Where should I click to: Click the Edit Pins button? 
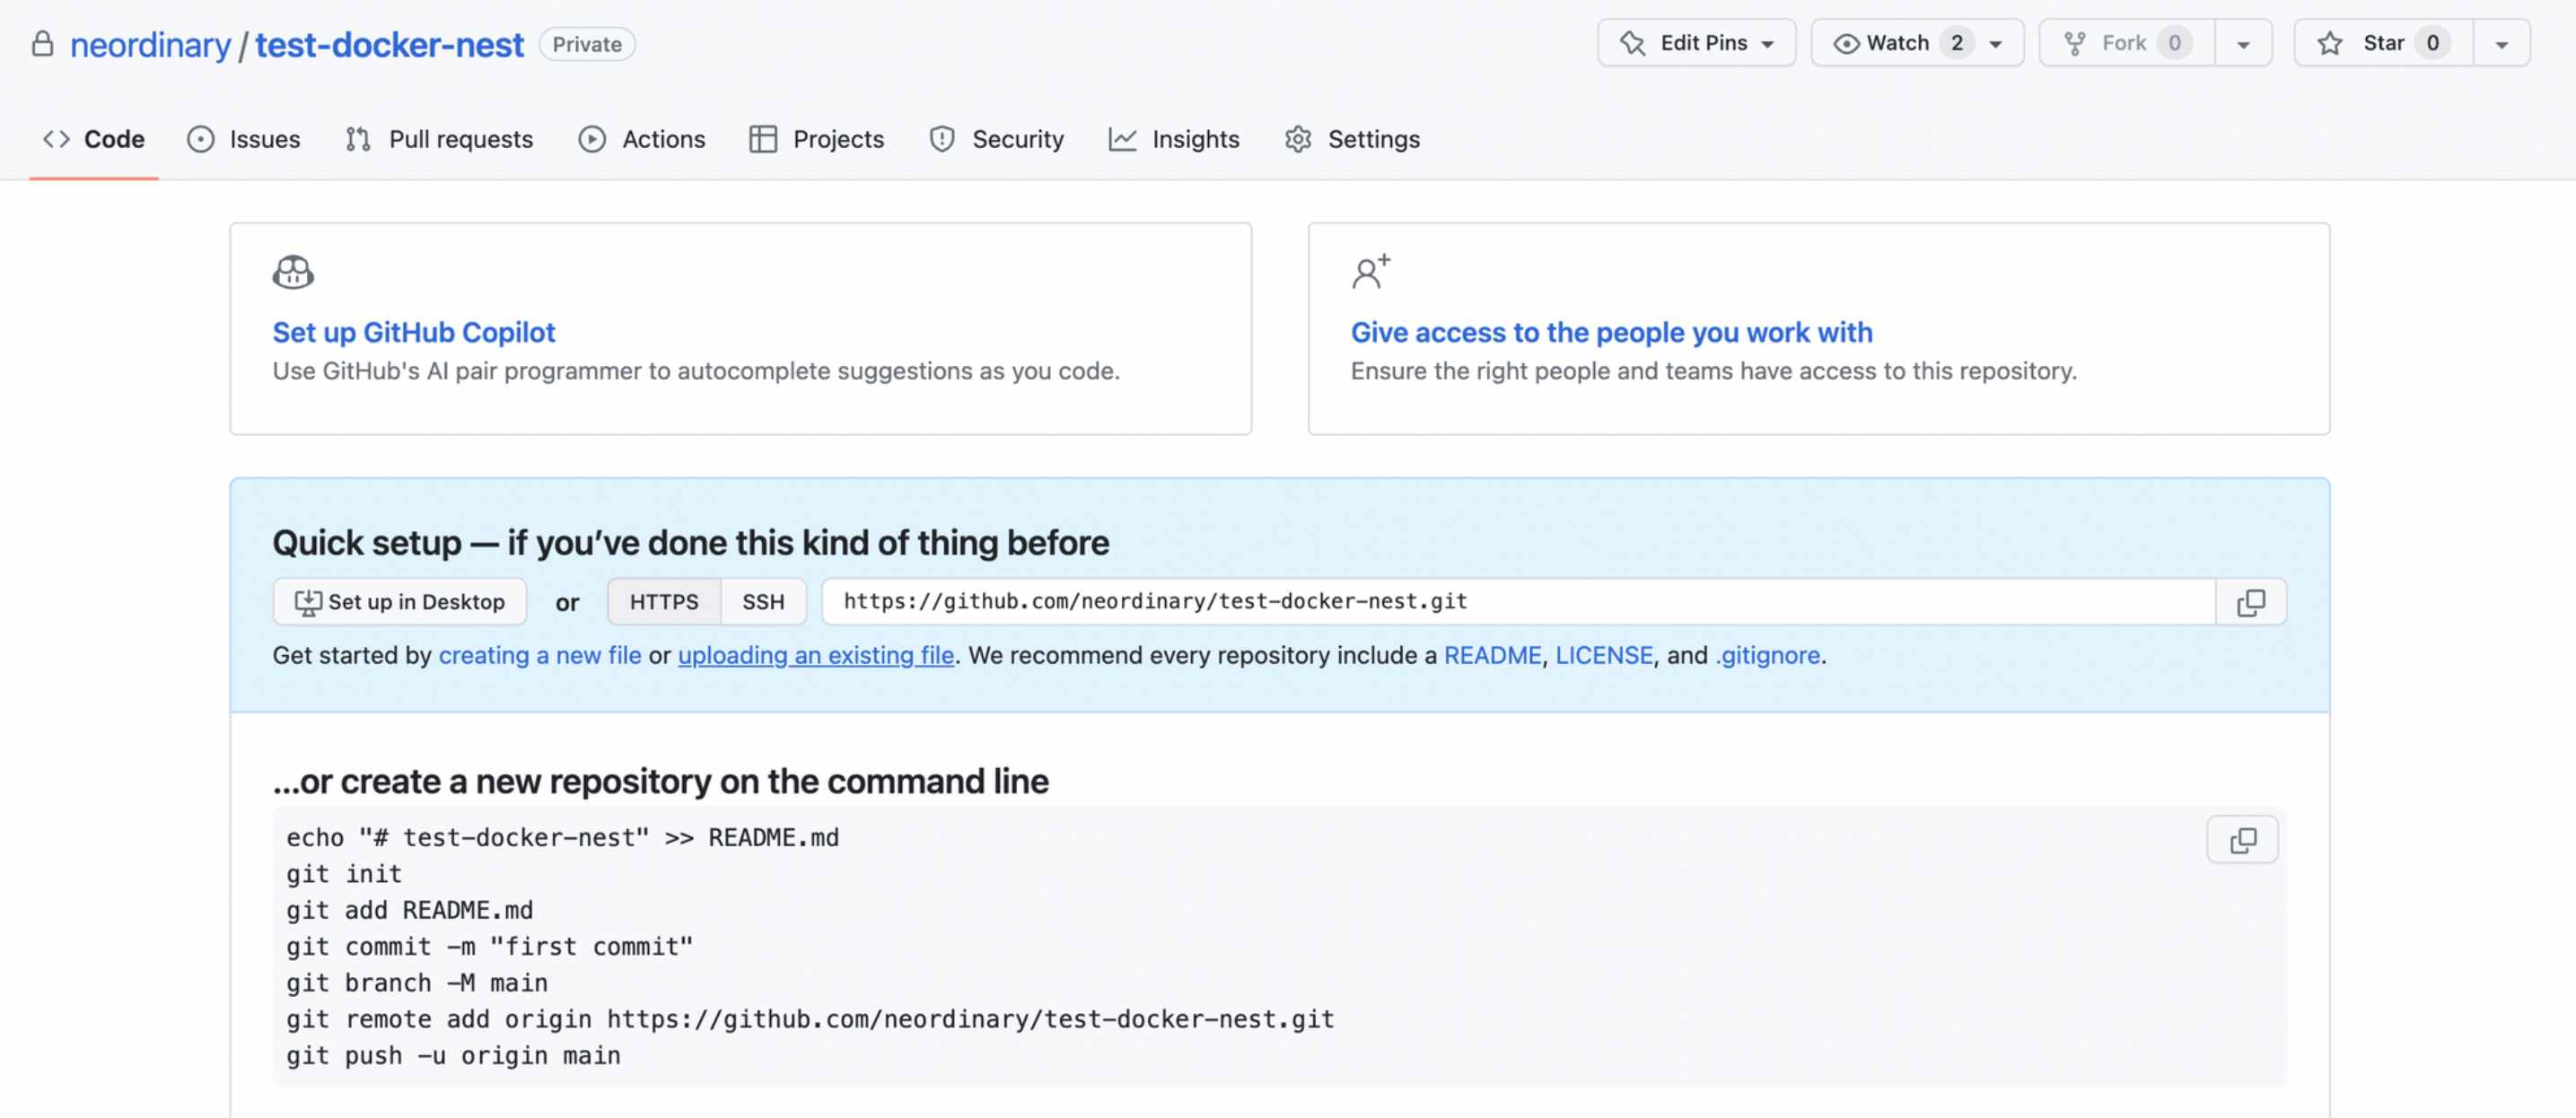[x=1696, y=43]
